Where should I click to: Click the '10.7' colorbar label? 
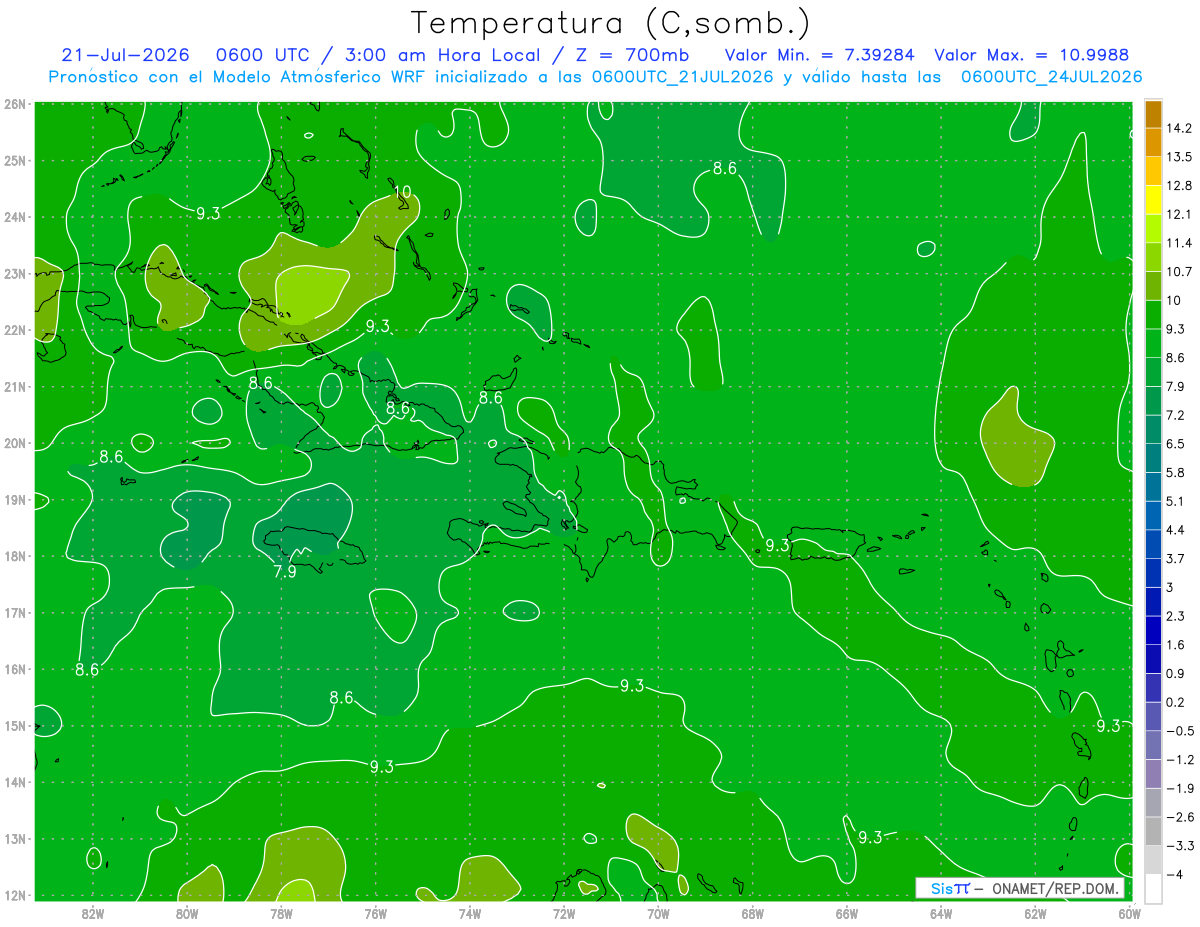(1178, 271)
